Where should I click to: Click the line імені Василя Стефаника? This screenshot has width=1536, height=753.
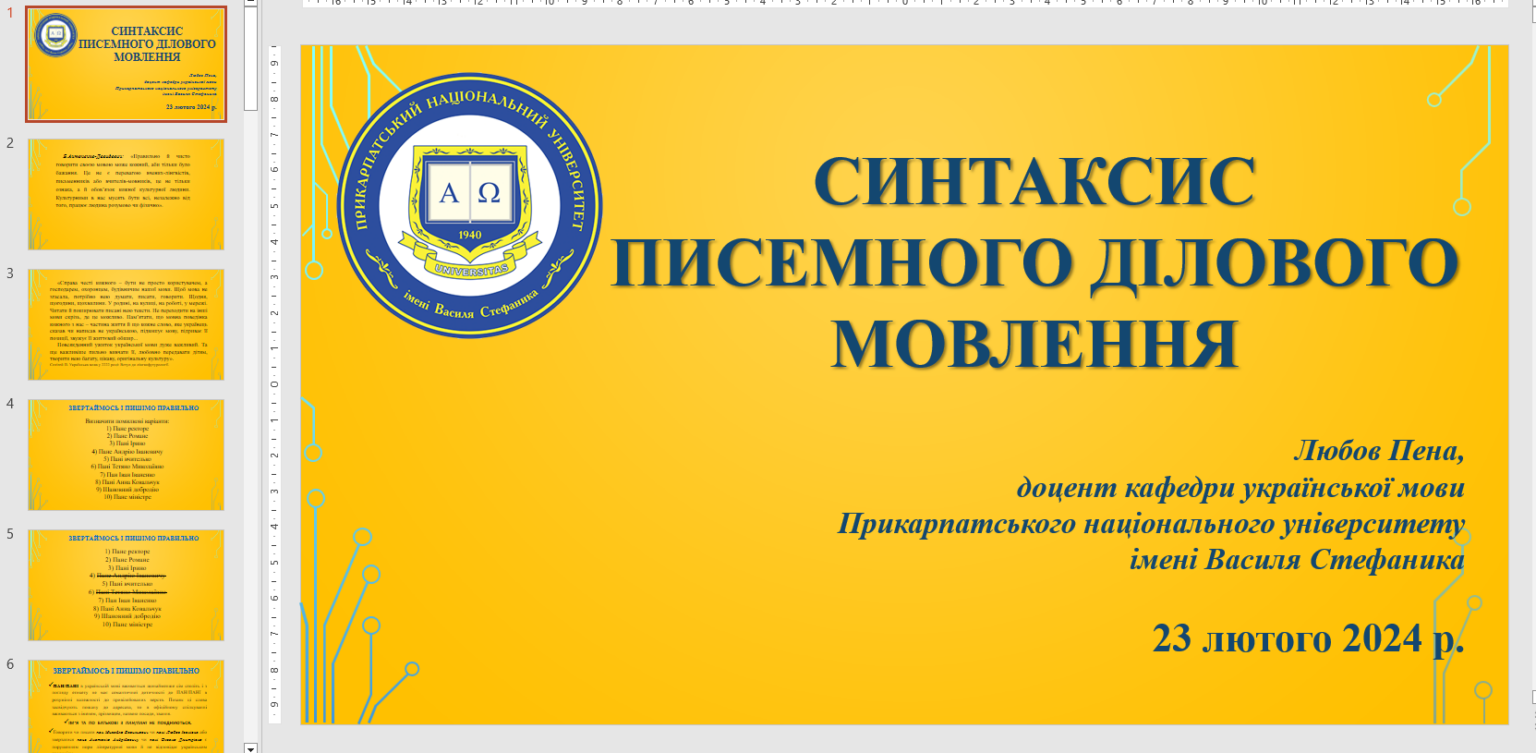click(x=1297, y=560)
